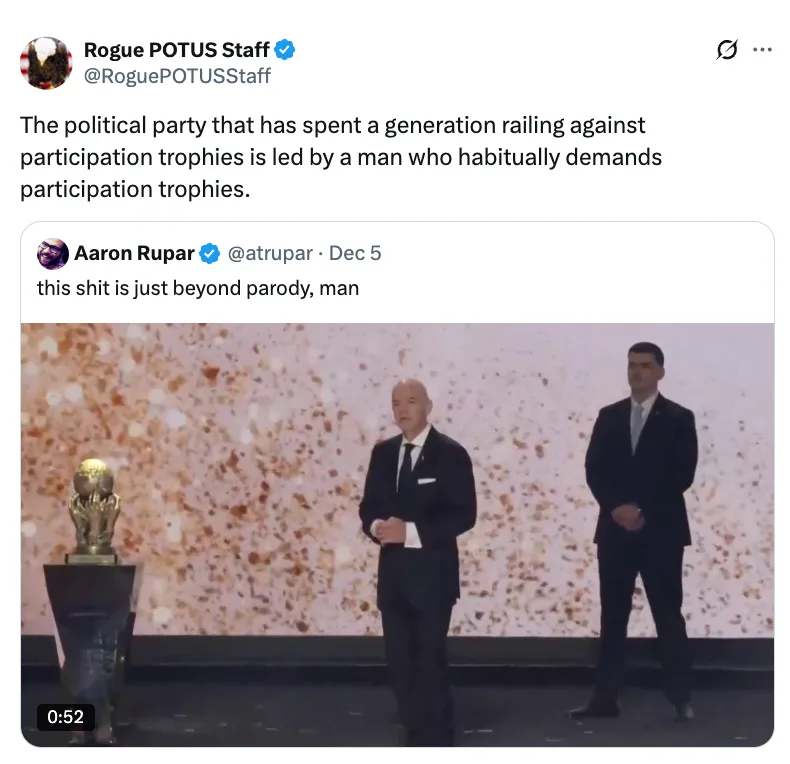The width and height of the screenshot is (790, 764).
Task: Play the embedded video thumbnail
Action: (397, 535)
